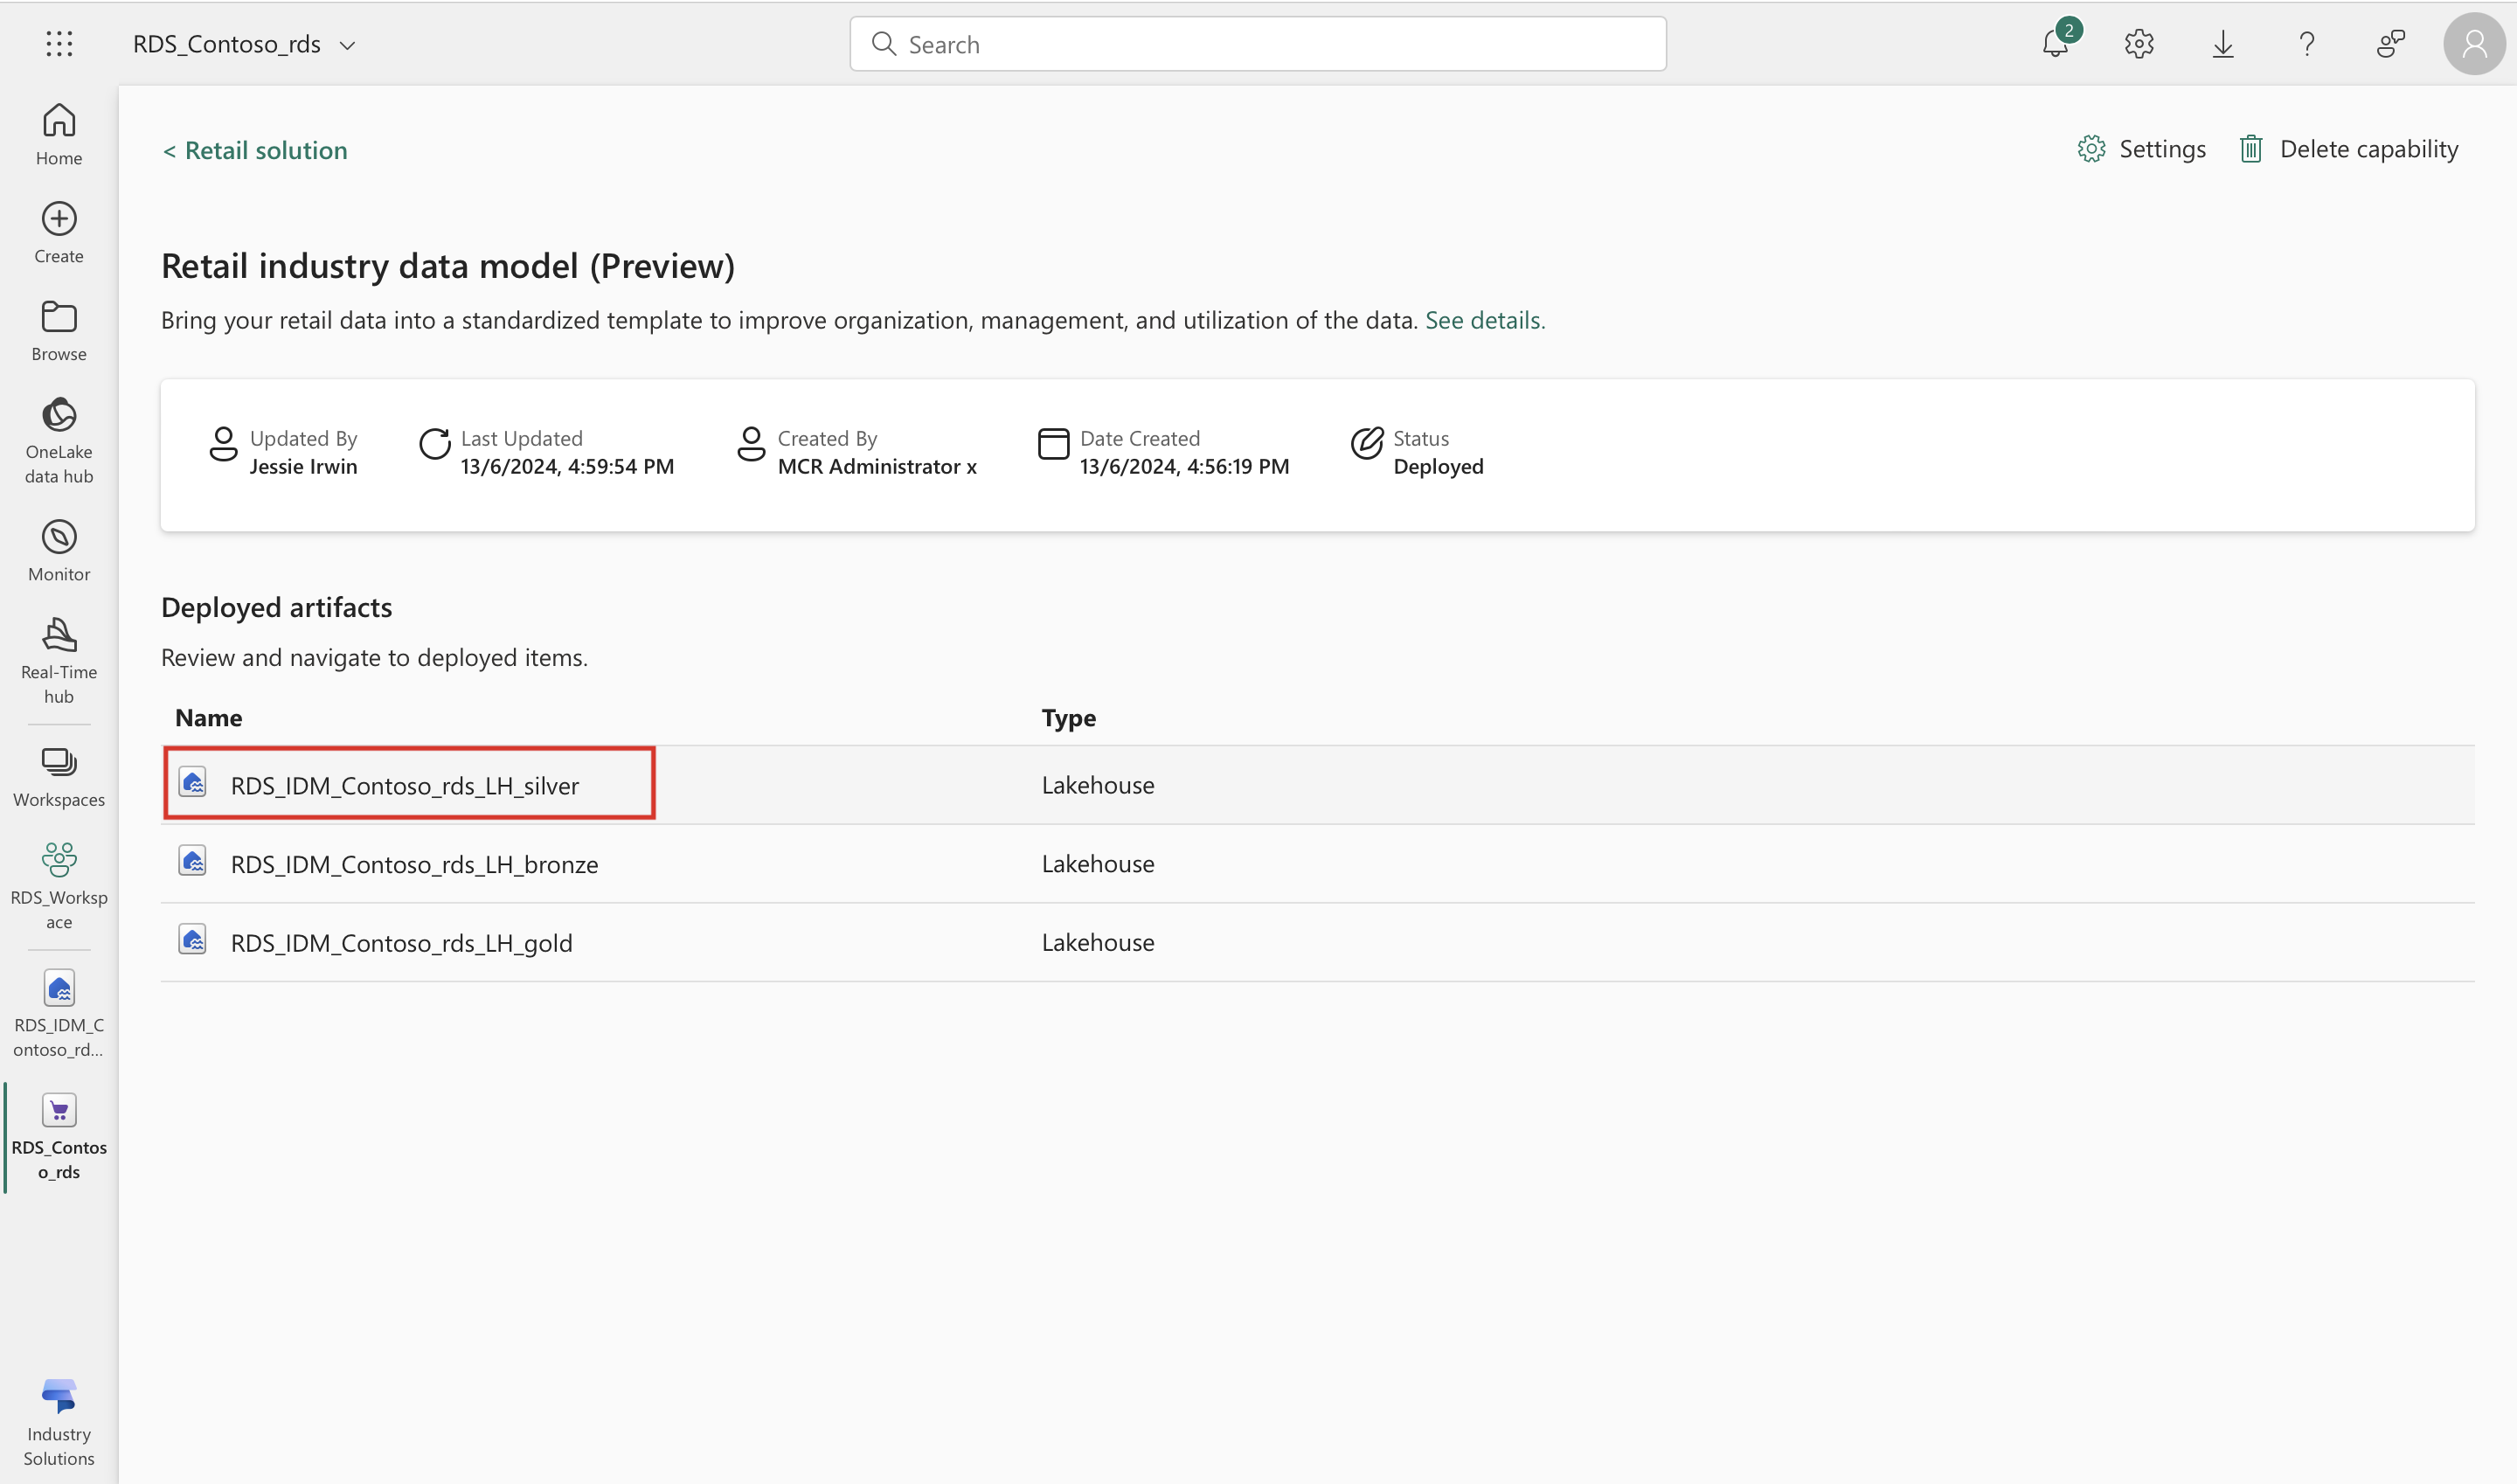
Task: Click the Name column header
Action: [209, 718]
